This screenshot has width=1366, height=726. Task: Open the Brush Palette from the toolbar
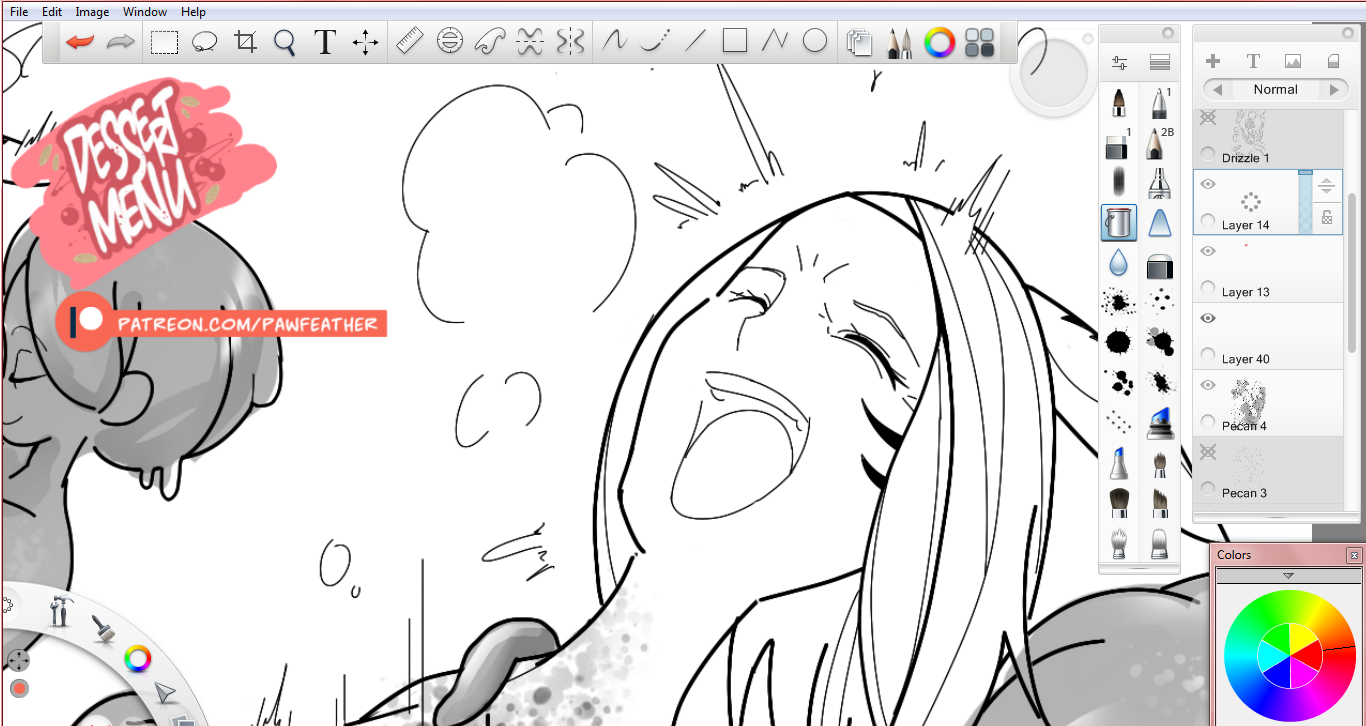(899, 42)
